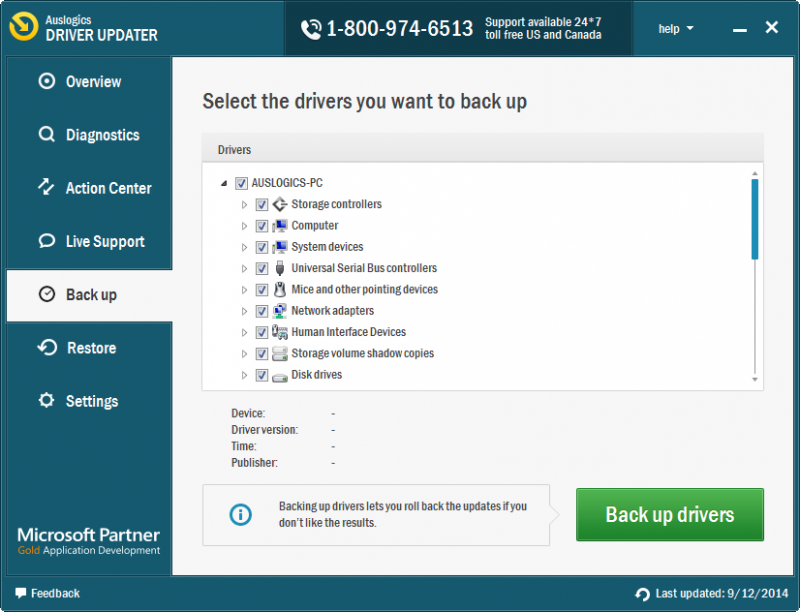Uncheck Universal Serial Bus controllers checkbox

click(262, 268)
